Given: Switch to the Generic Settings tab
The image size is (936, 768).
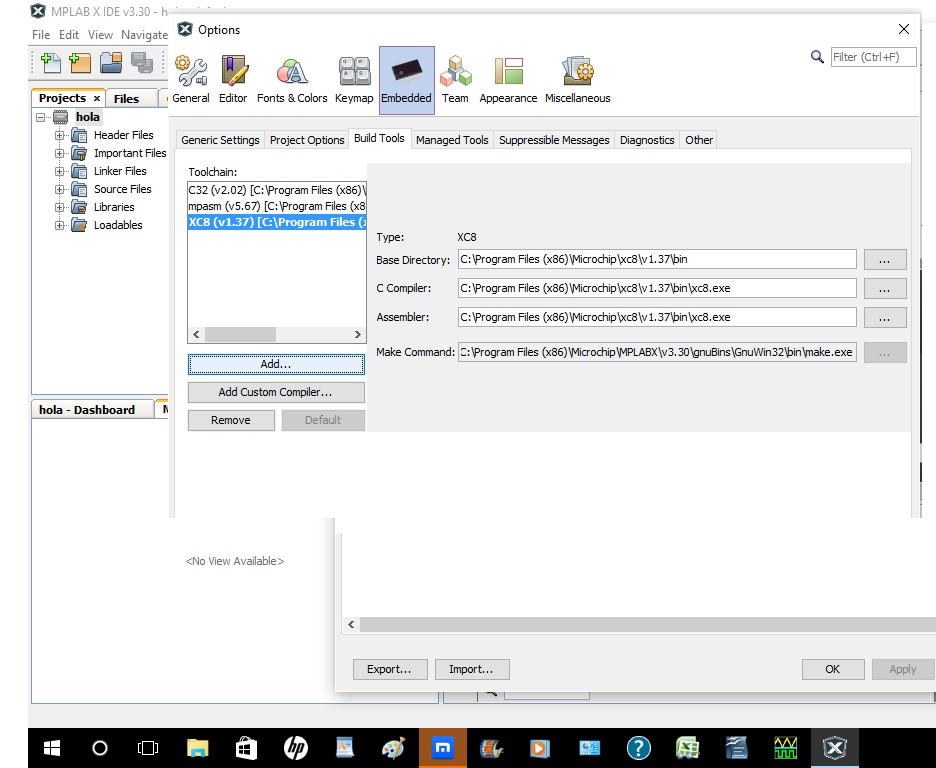Looking at the screenshot, I should tap(220, 140).
